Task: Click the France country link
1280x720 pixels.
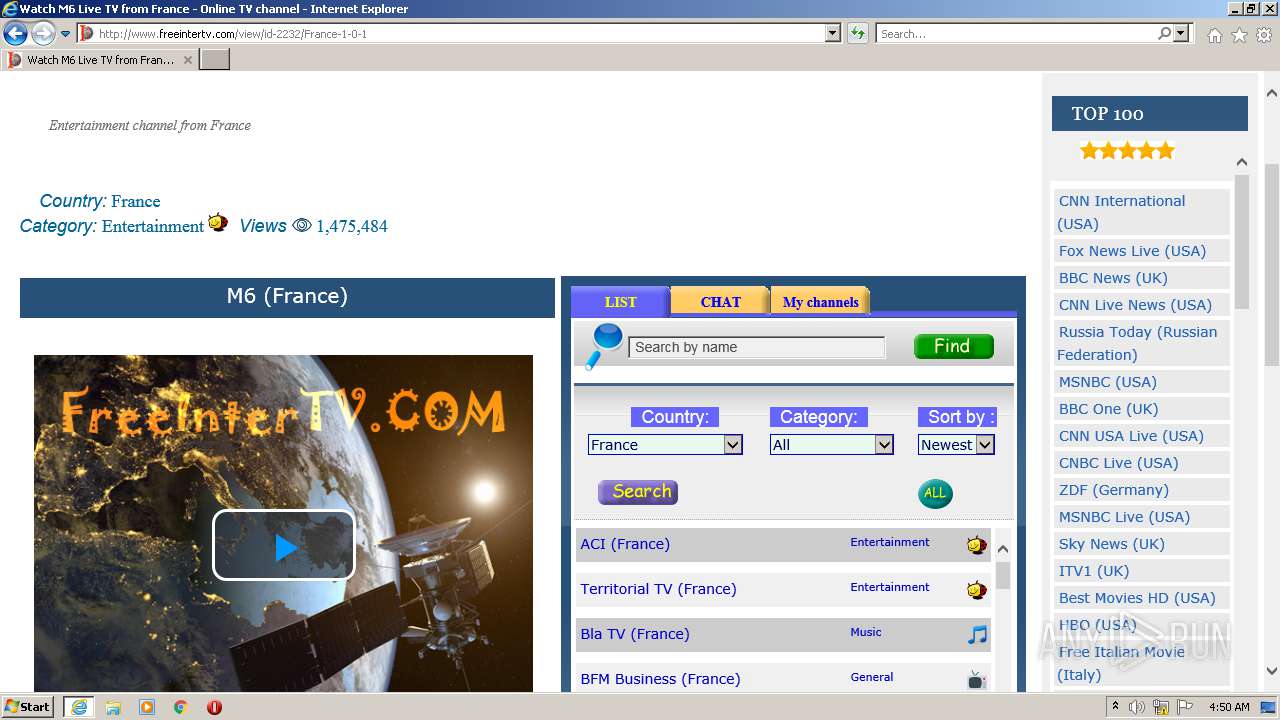Action: [135, 201]
